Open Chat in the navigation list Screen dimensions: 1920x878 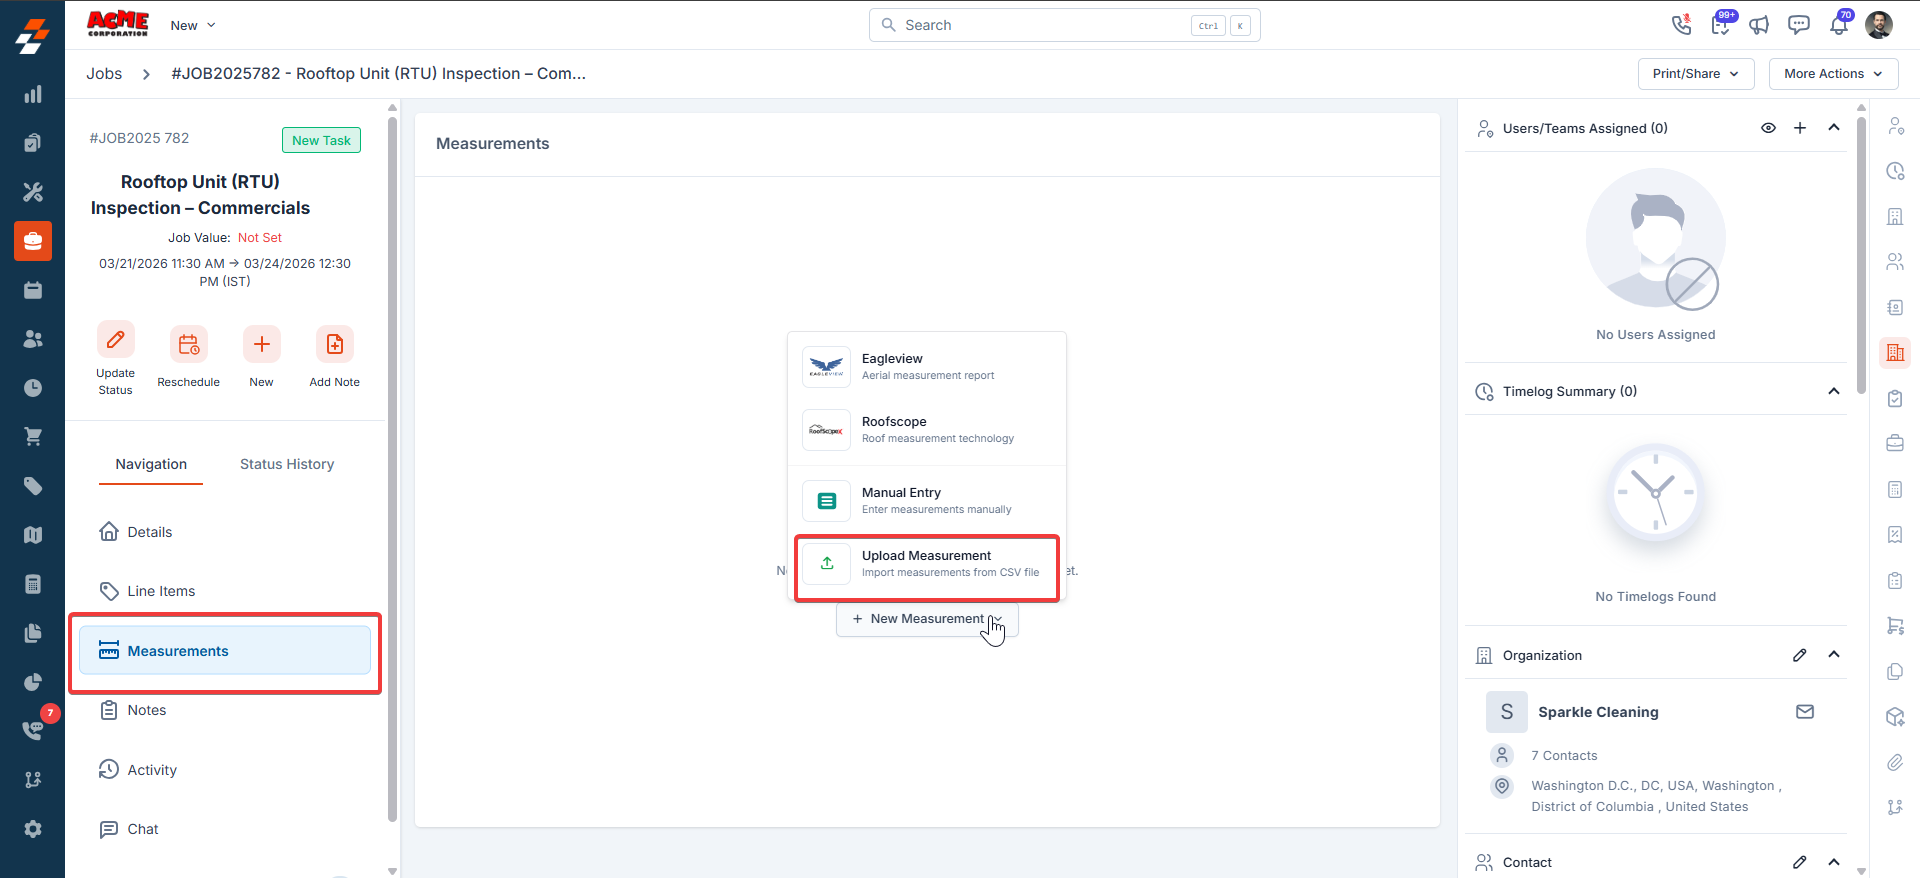coord(129,829)
